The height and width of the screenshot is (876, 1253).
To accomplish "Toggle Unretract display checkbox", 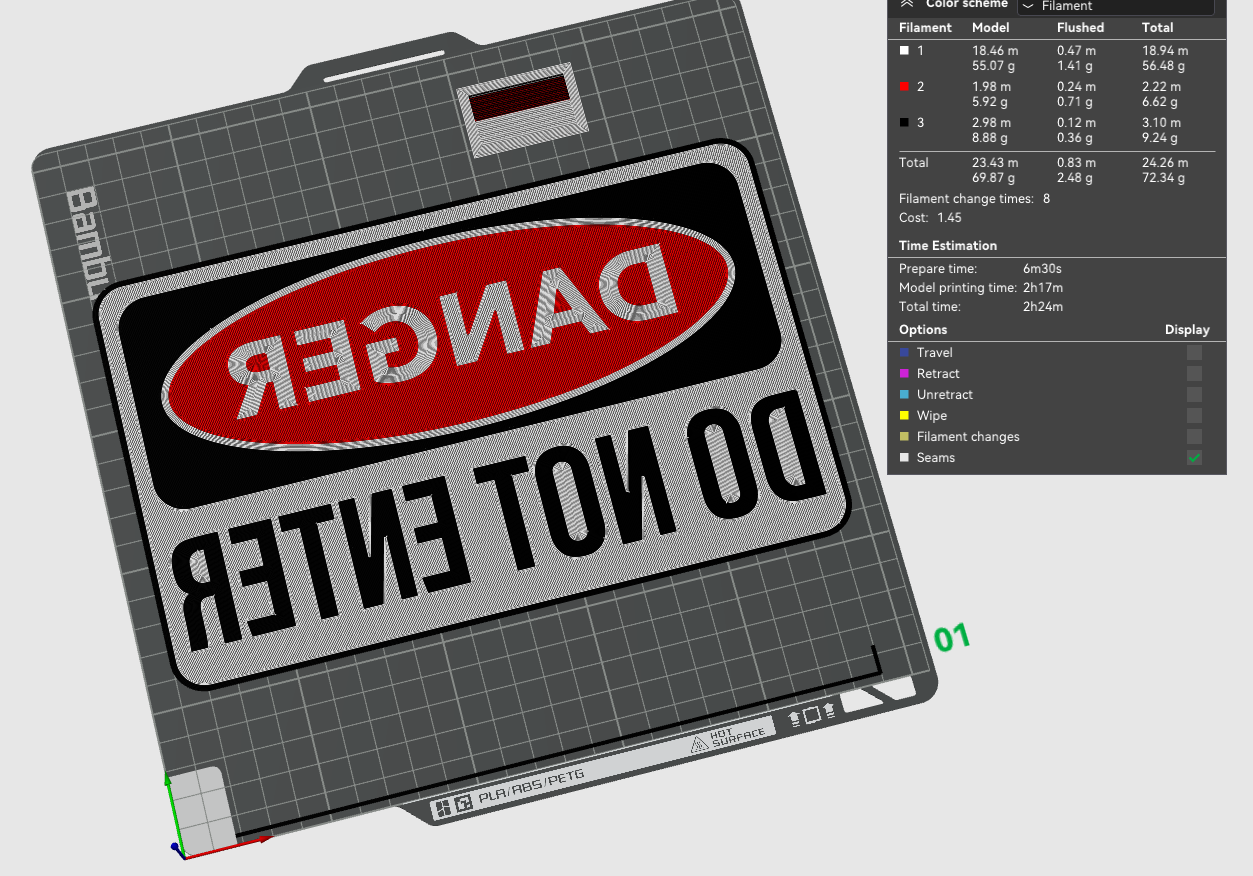I will pyautogui.click(x=1194, y=395).
